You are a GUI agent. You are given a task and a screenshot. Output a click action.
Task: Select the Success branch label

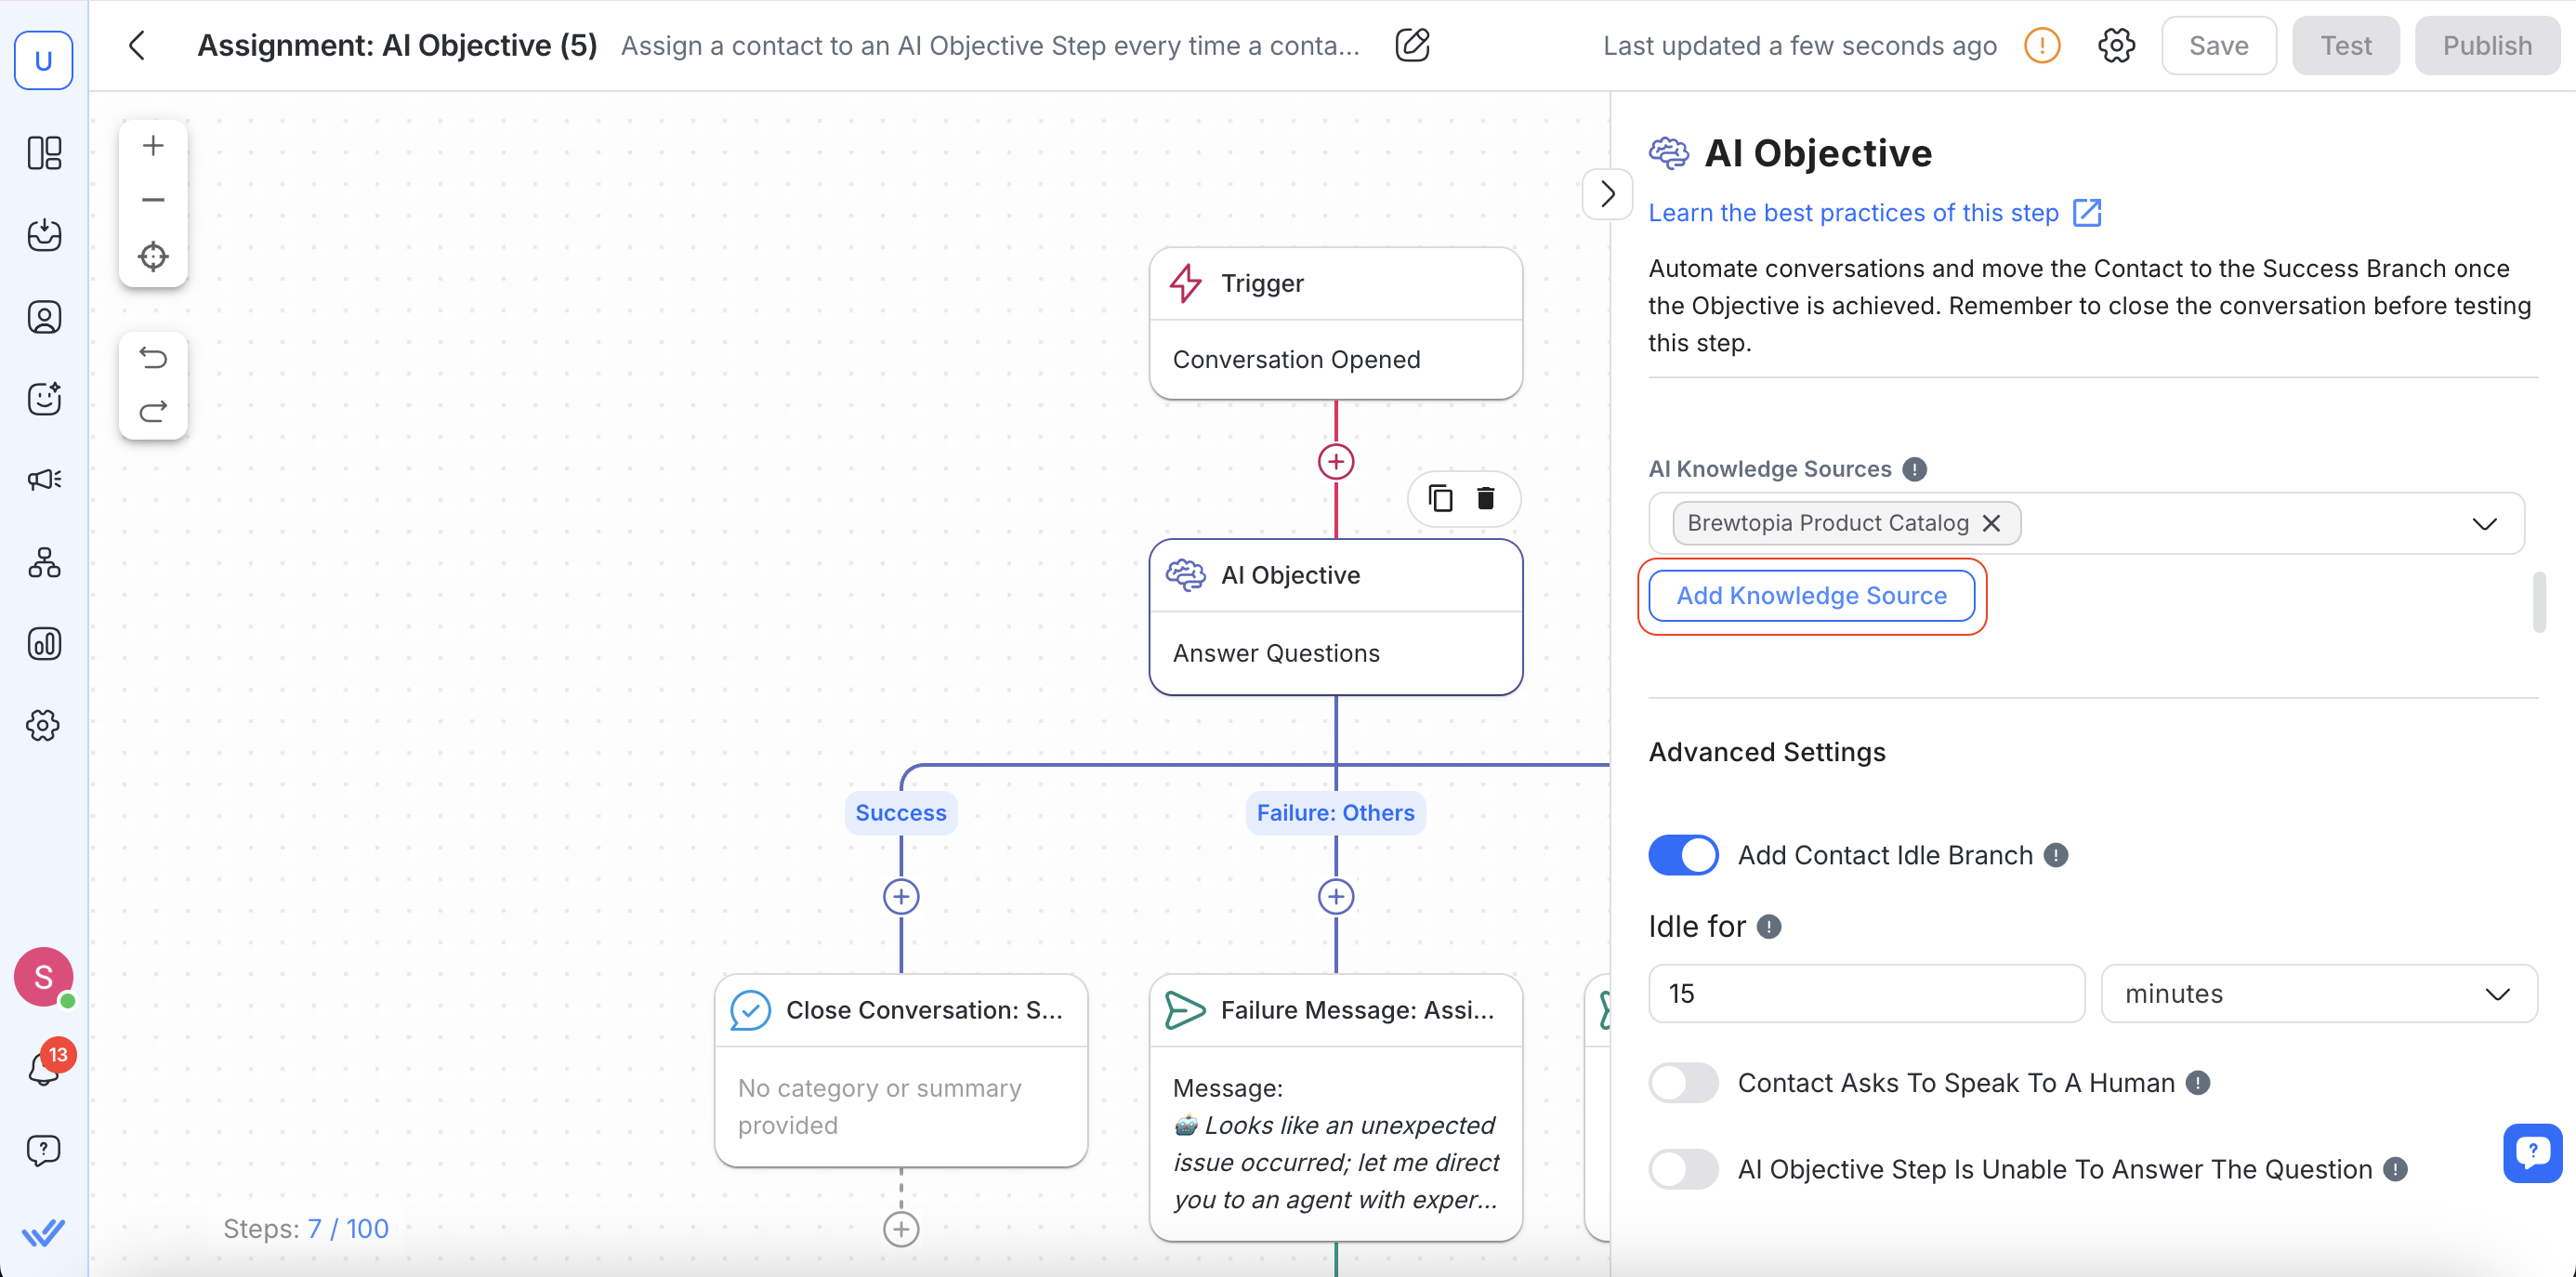[900, 813]
